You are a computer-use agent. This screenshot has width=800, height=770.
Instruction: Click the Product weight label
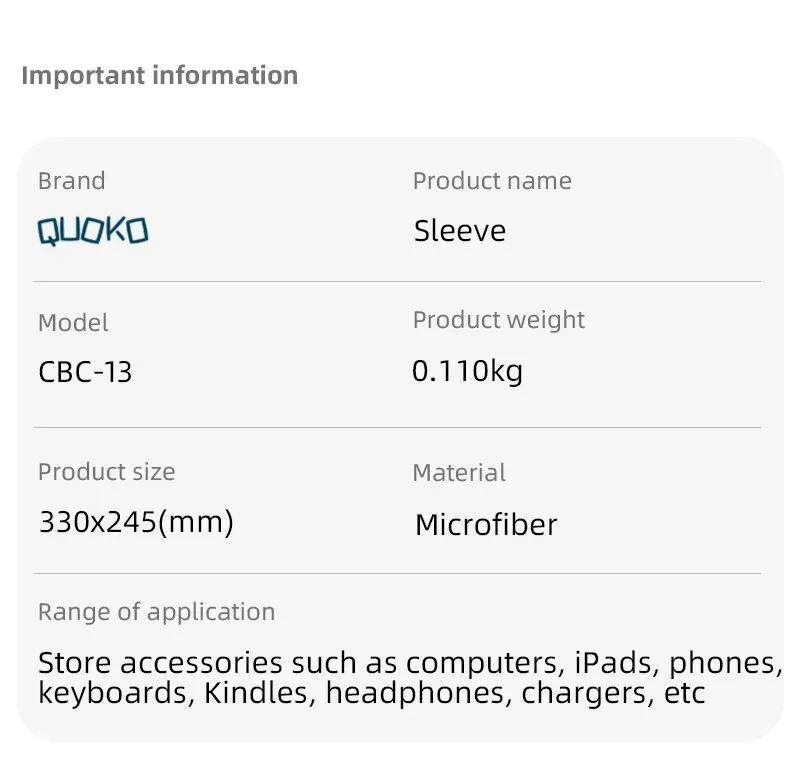tap(498, 320)
